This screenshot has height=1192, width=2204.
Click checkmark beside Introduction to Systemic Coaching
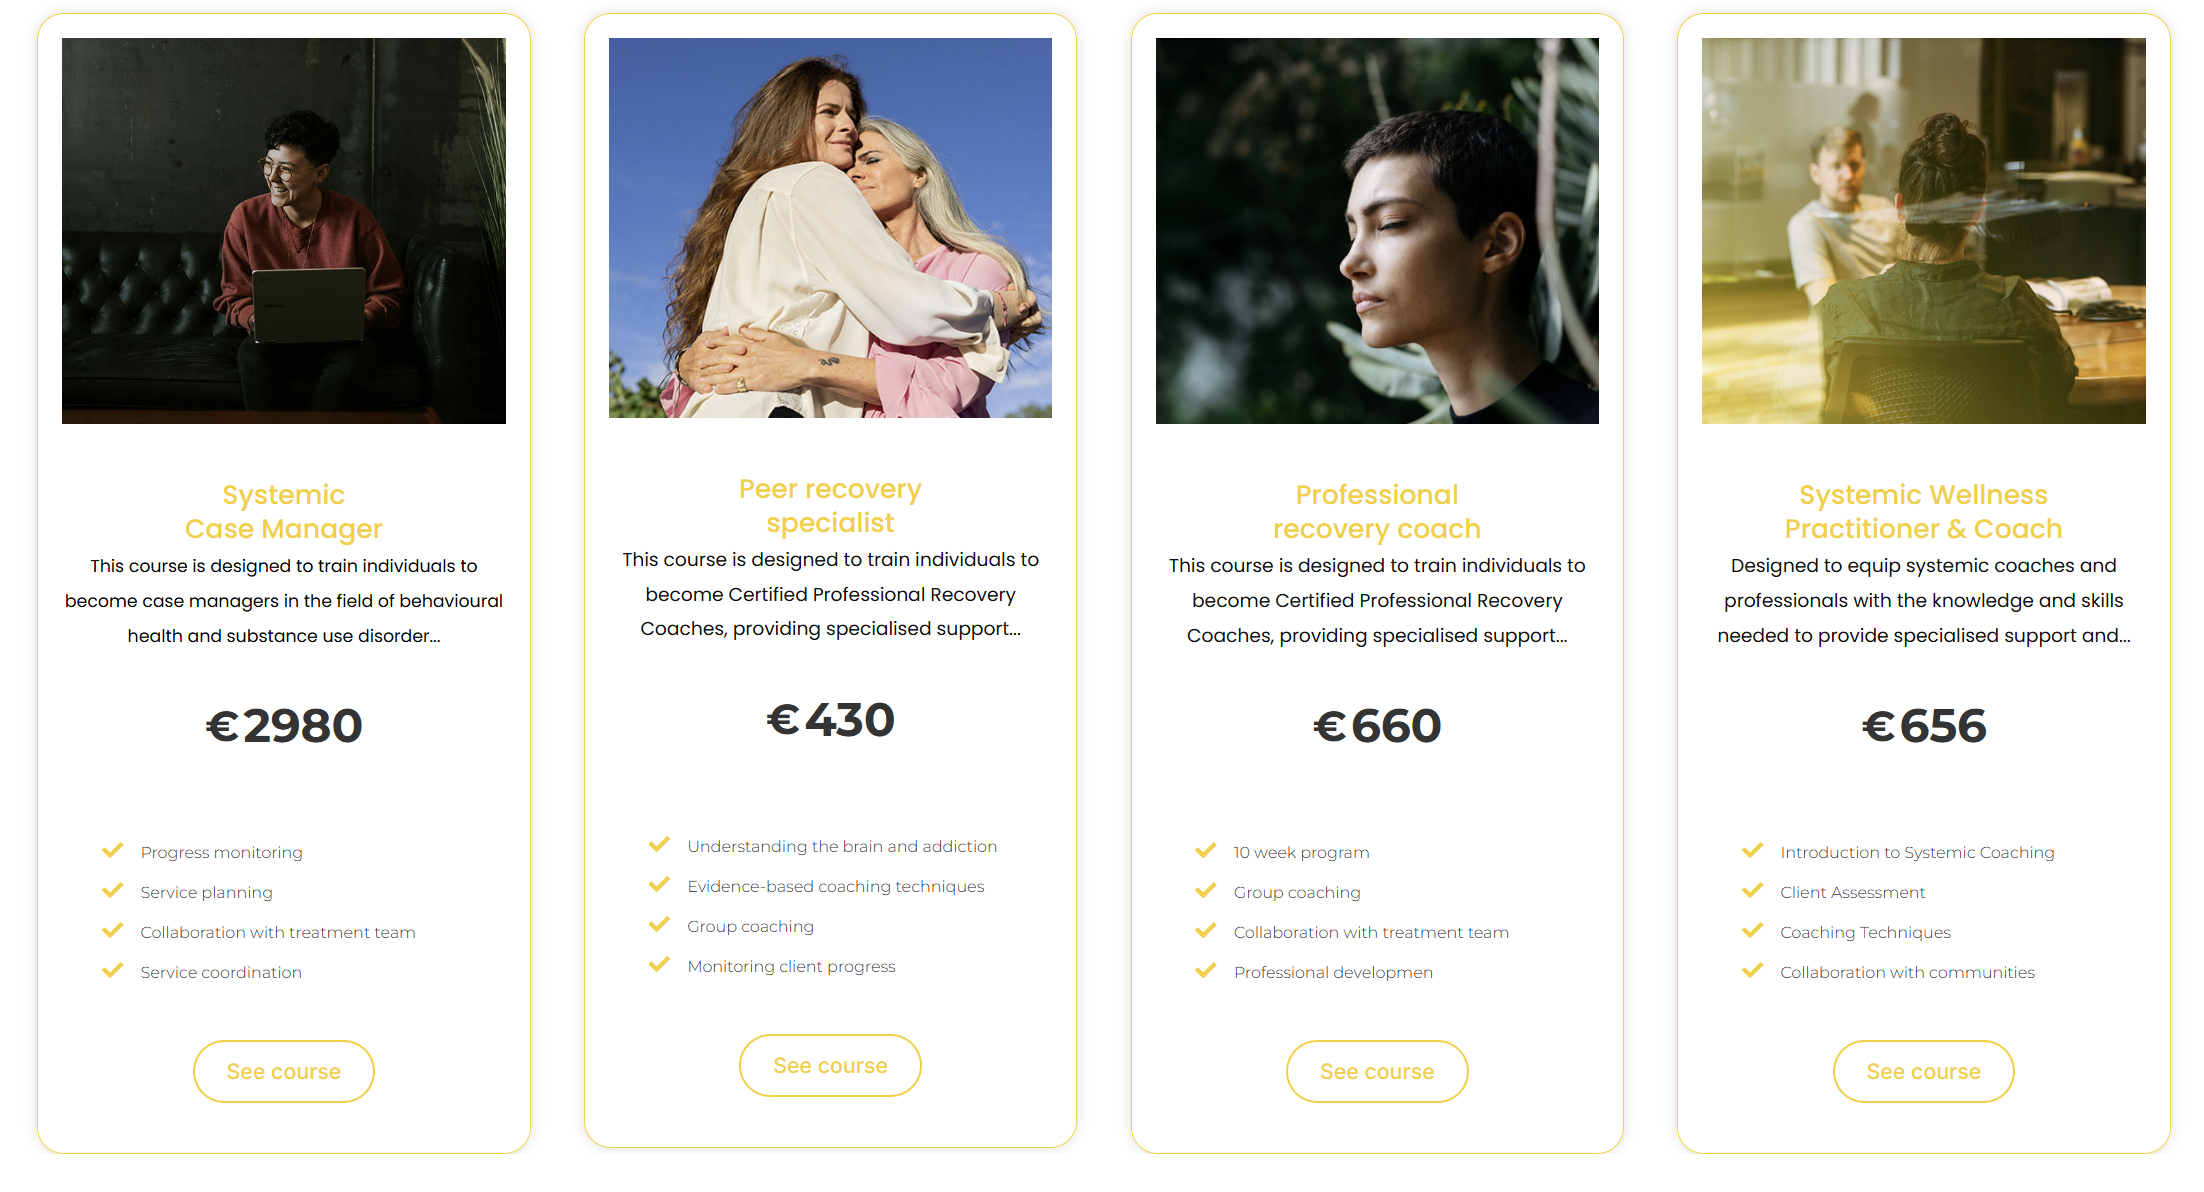1752,851
